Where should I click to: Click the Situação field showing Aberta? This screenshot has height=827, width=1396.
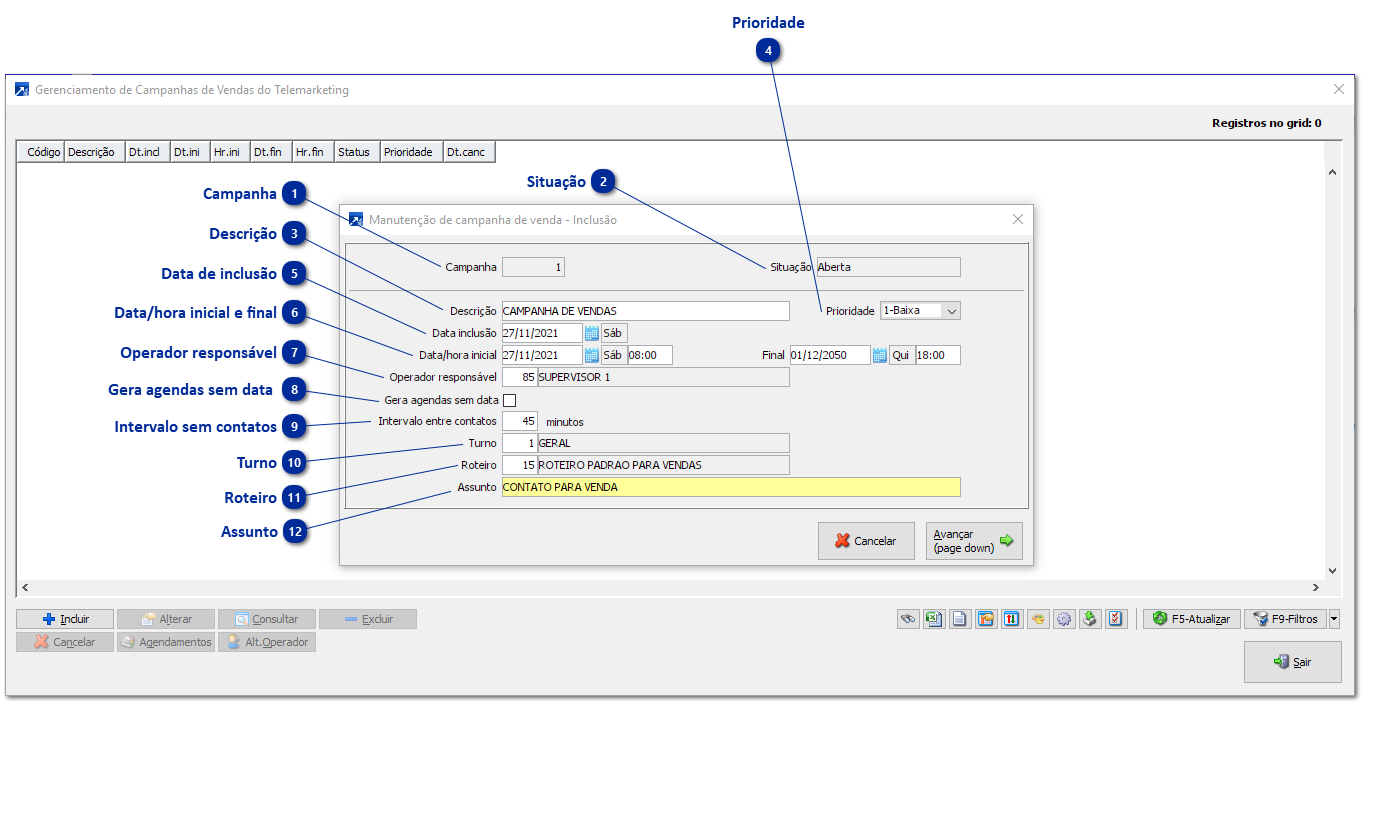click(x=888, y=267)
